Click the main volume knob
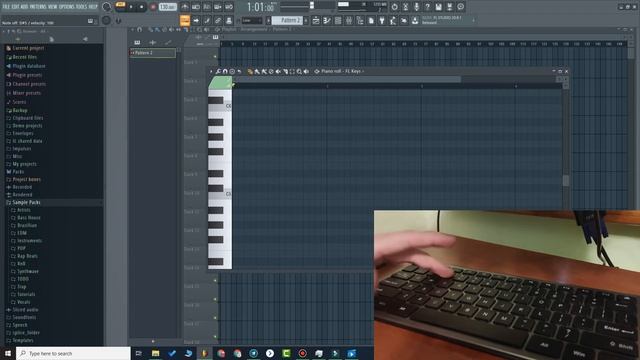 [106, 7]
